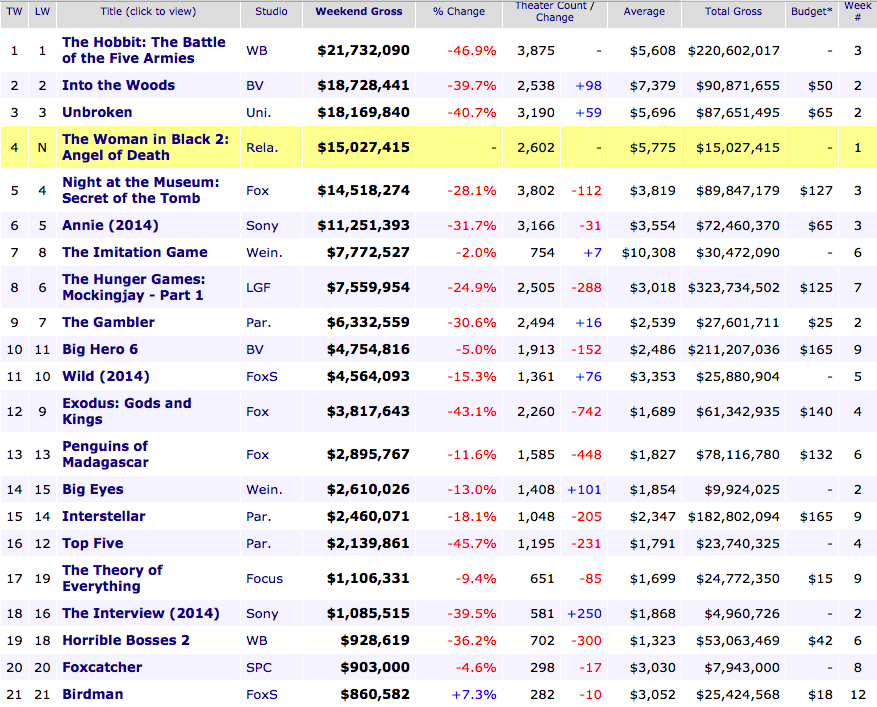
Task: Open The Hobbit: The Battle of the Five Armies
Action: pyautogui.click(x=144, y=50)
